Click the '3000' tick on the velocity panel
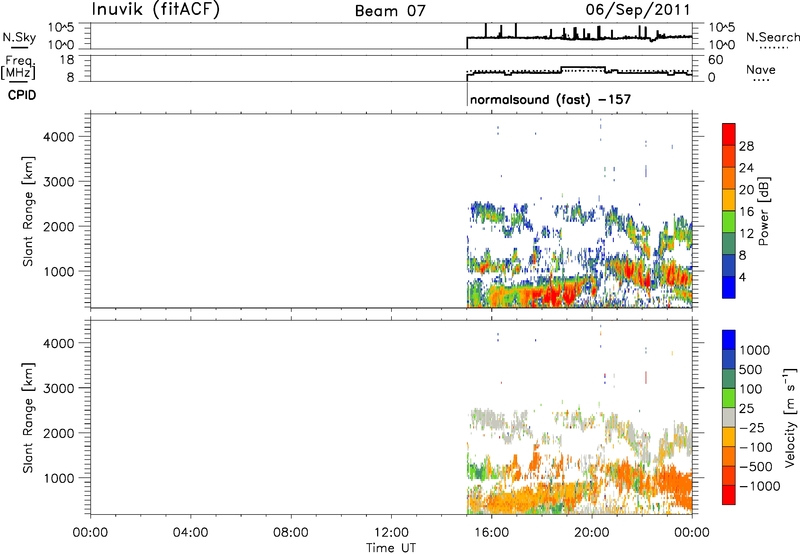Image resolution: width=800 pixels, height=554 pixels. coord(59,388)
